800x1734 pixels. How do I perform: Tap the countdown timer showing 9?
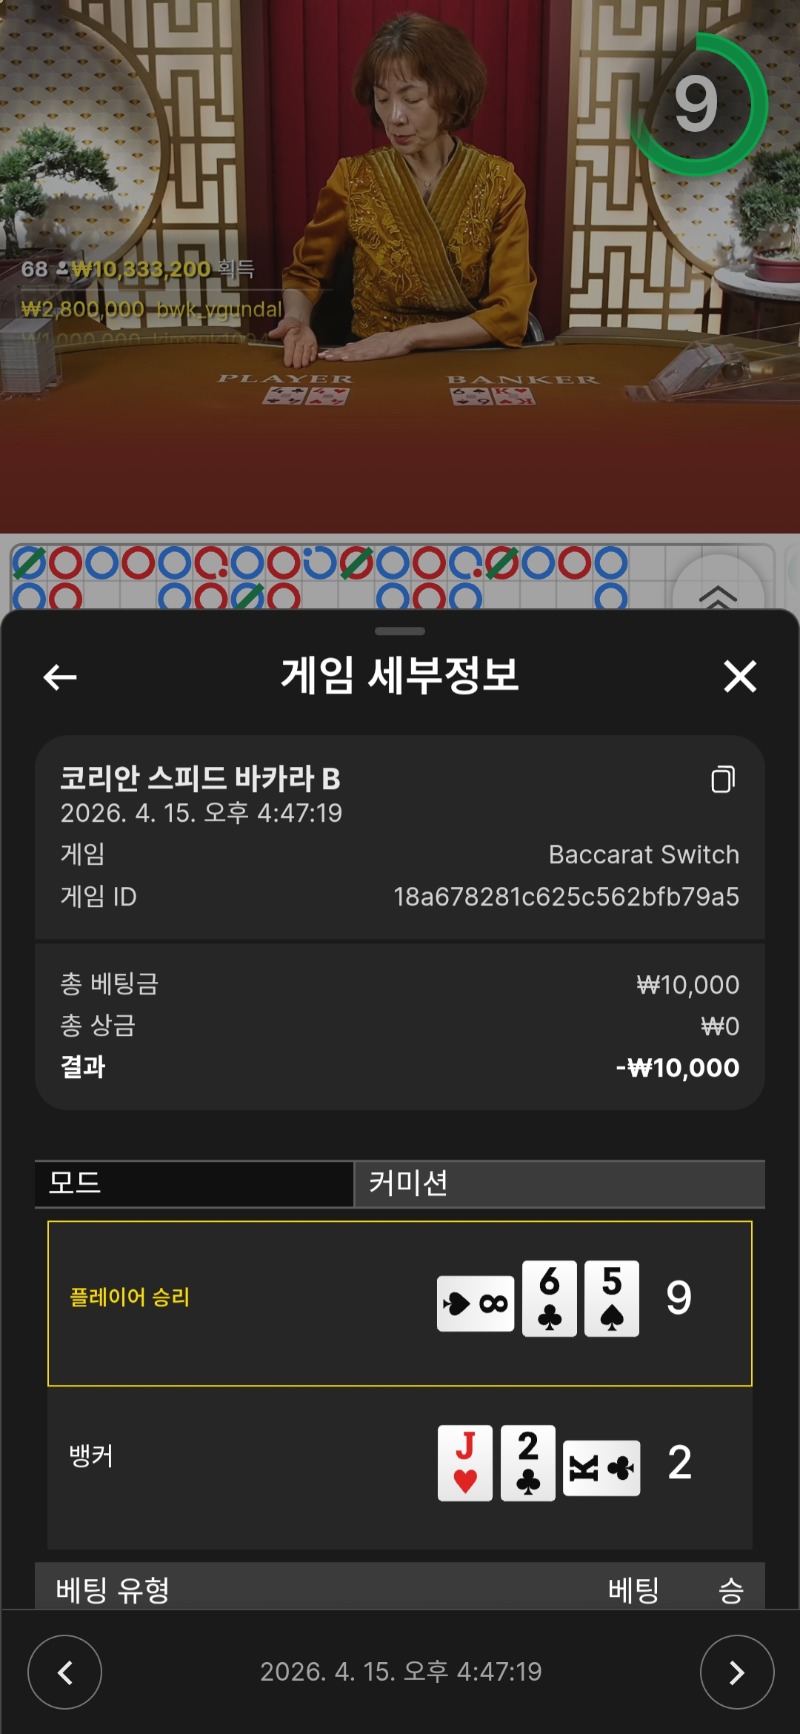697,104
